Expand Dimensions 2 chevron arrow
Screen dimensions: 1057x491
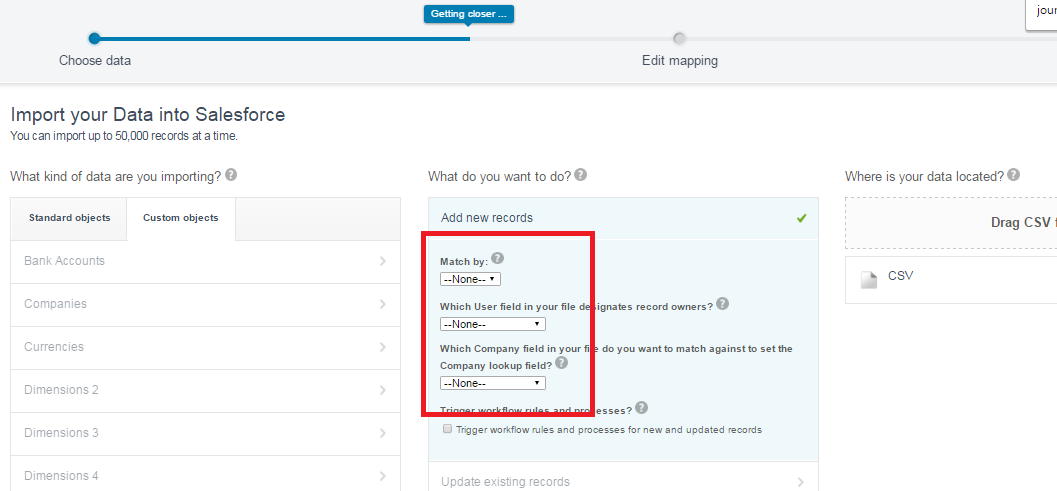(x=382, y=391)
